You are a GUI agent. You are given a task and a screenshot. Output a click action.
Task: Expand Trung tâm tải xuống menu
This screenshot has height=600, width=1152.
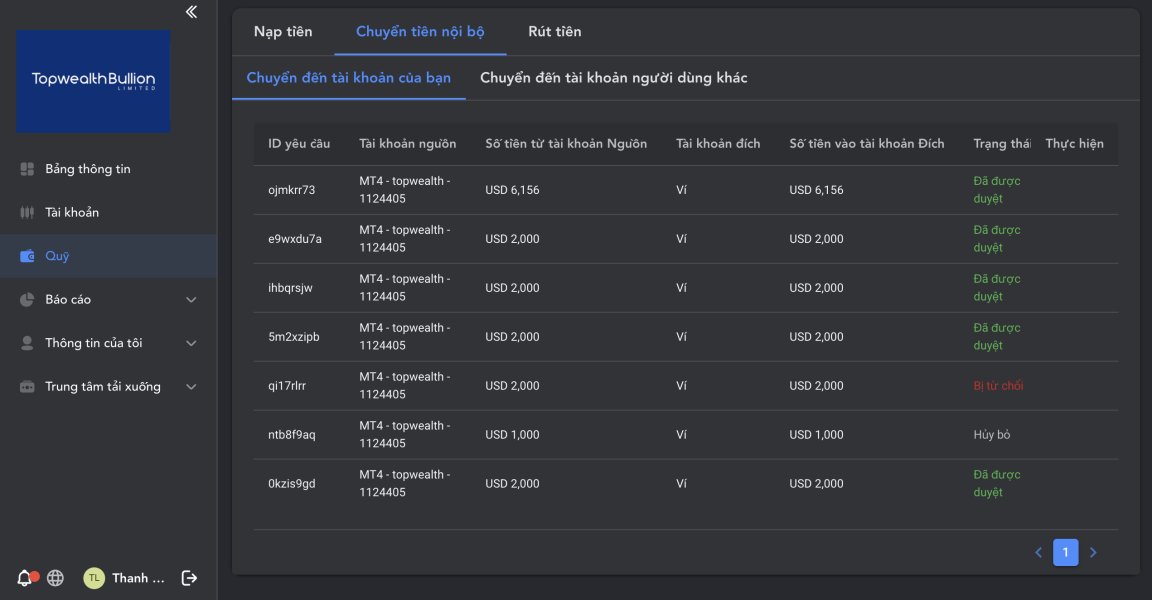tap(191, 387)
